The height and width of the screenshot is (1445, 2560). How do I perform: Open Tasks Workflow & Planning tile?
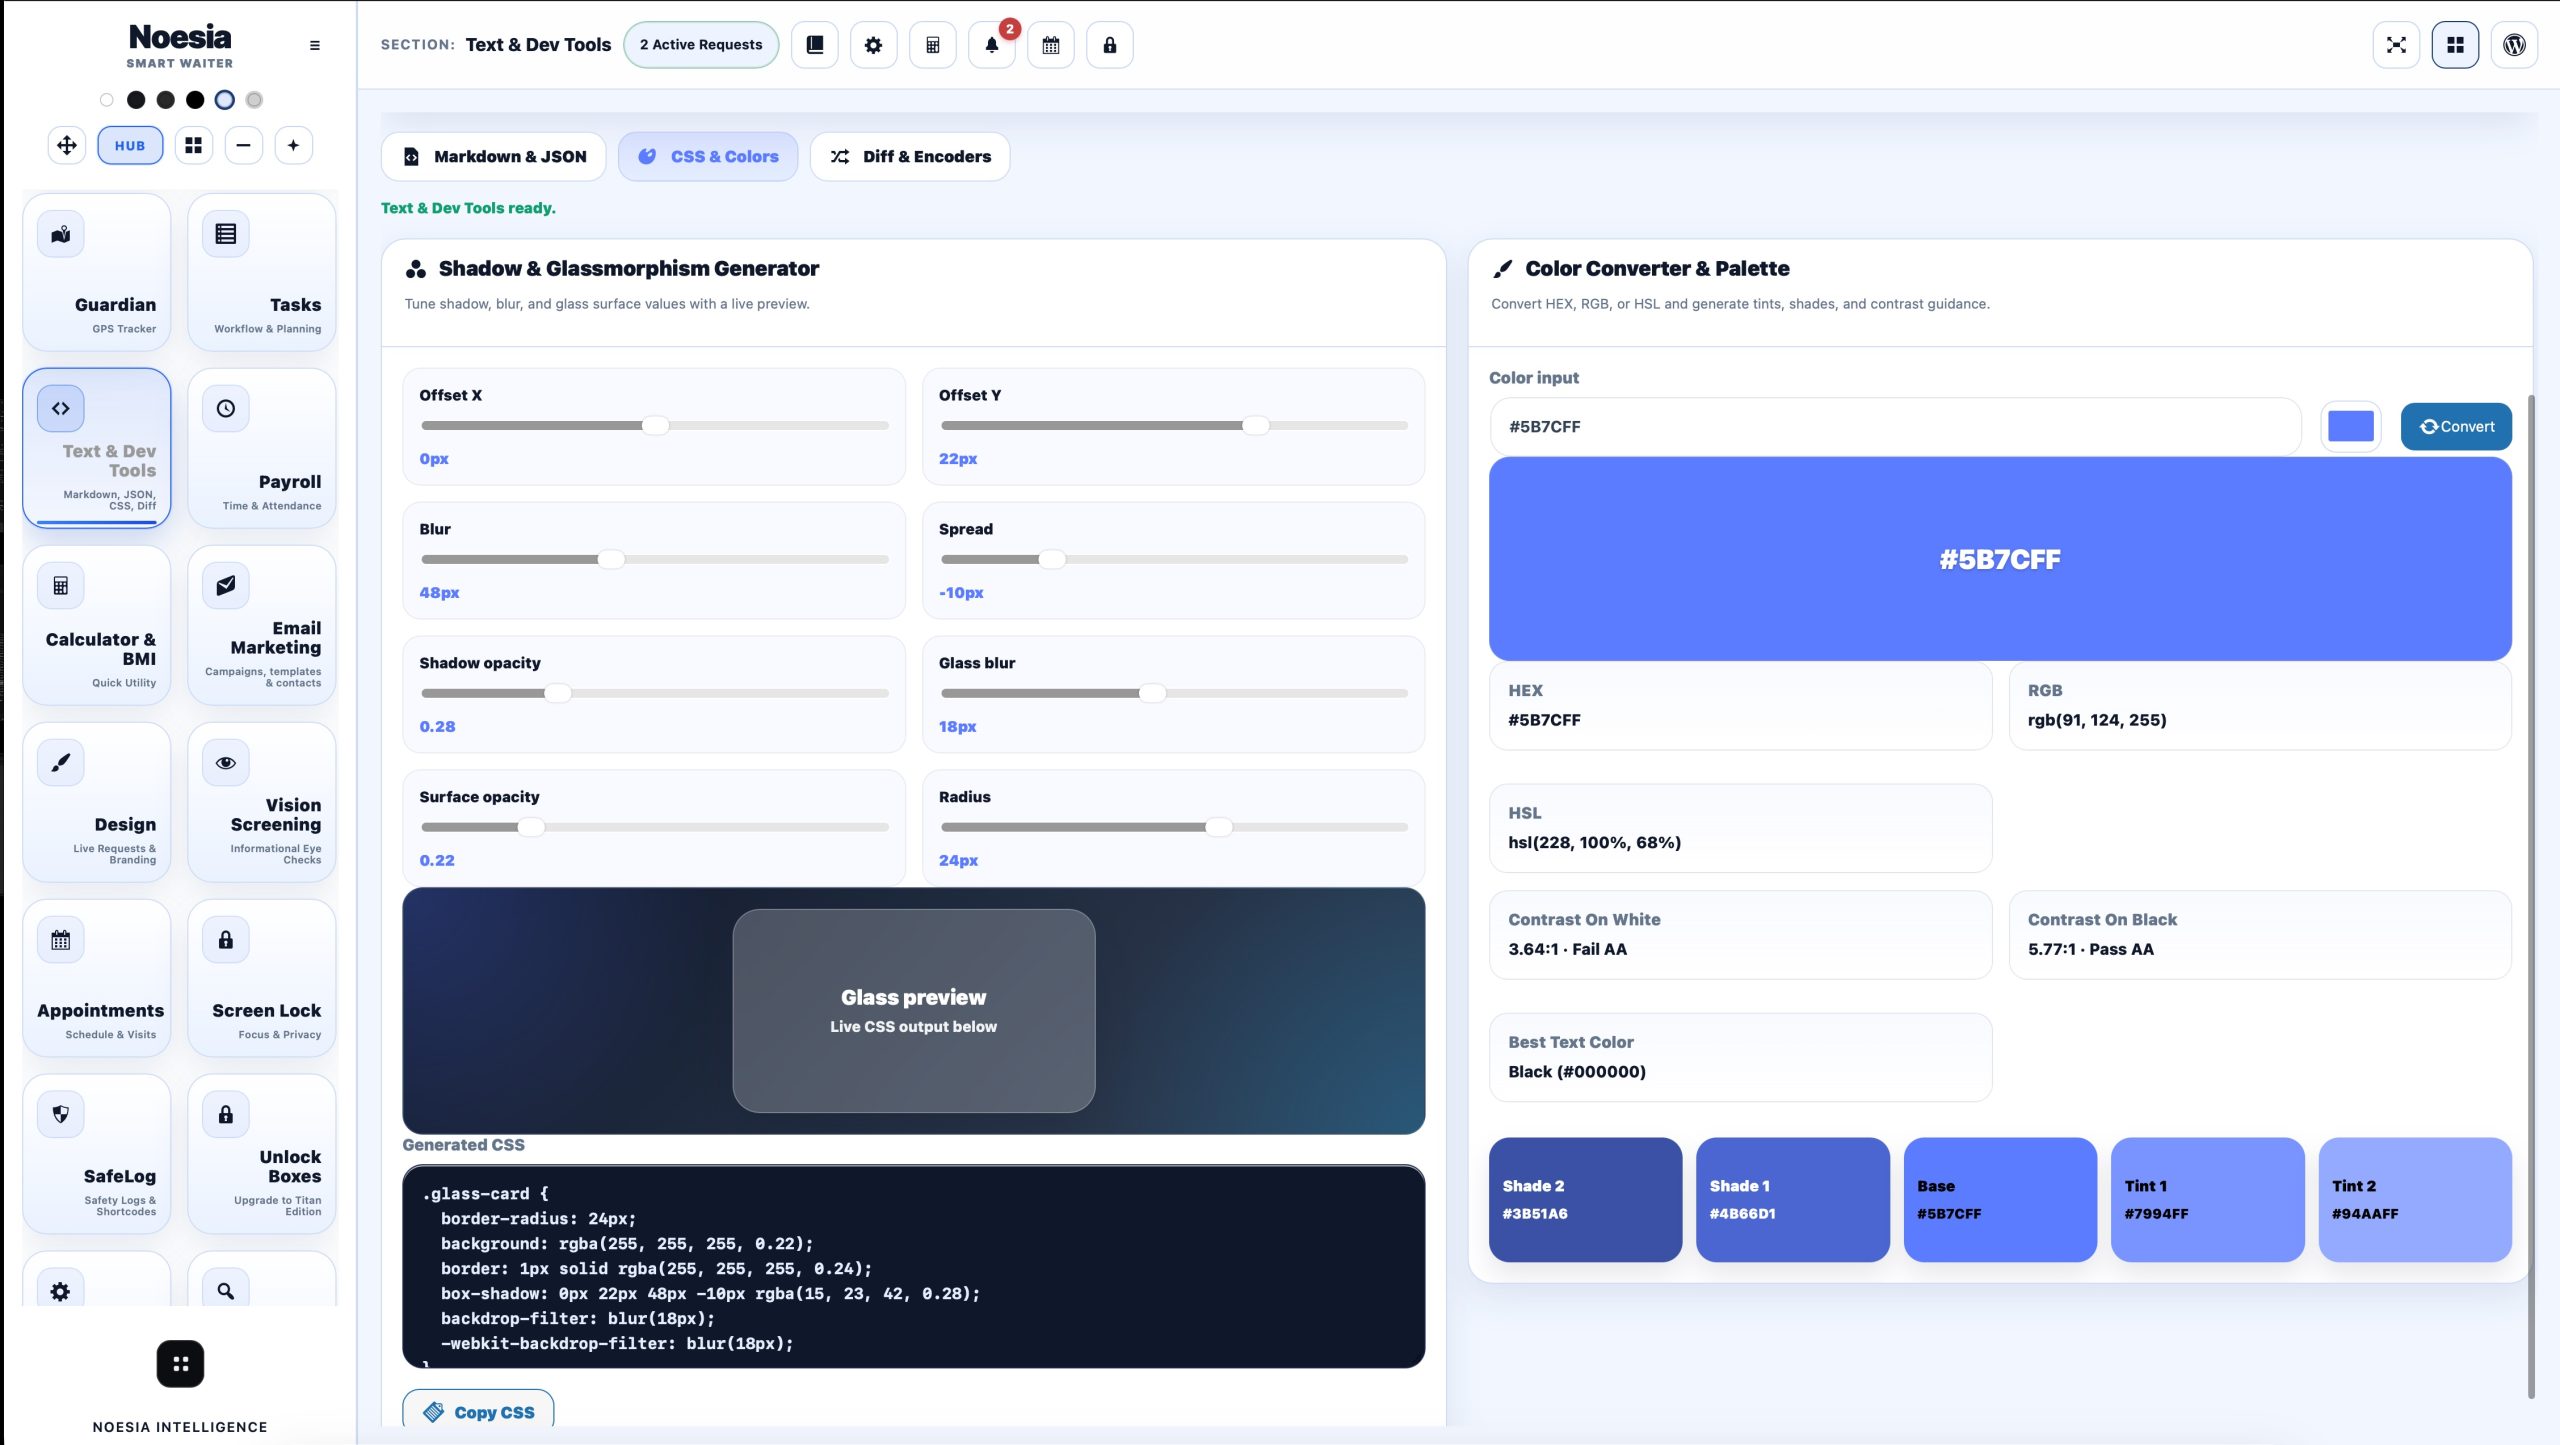point(262,272)
